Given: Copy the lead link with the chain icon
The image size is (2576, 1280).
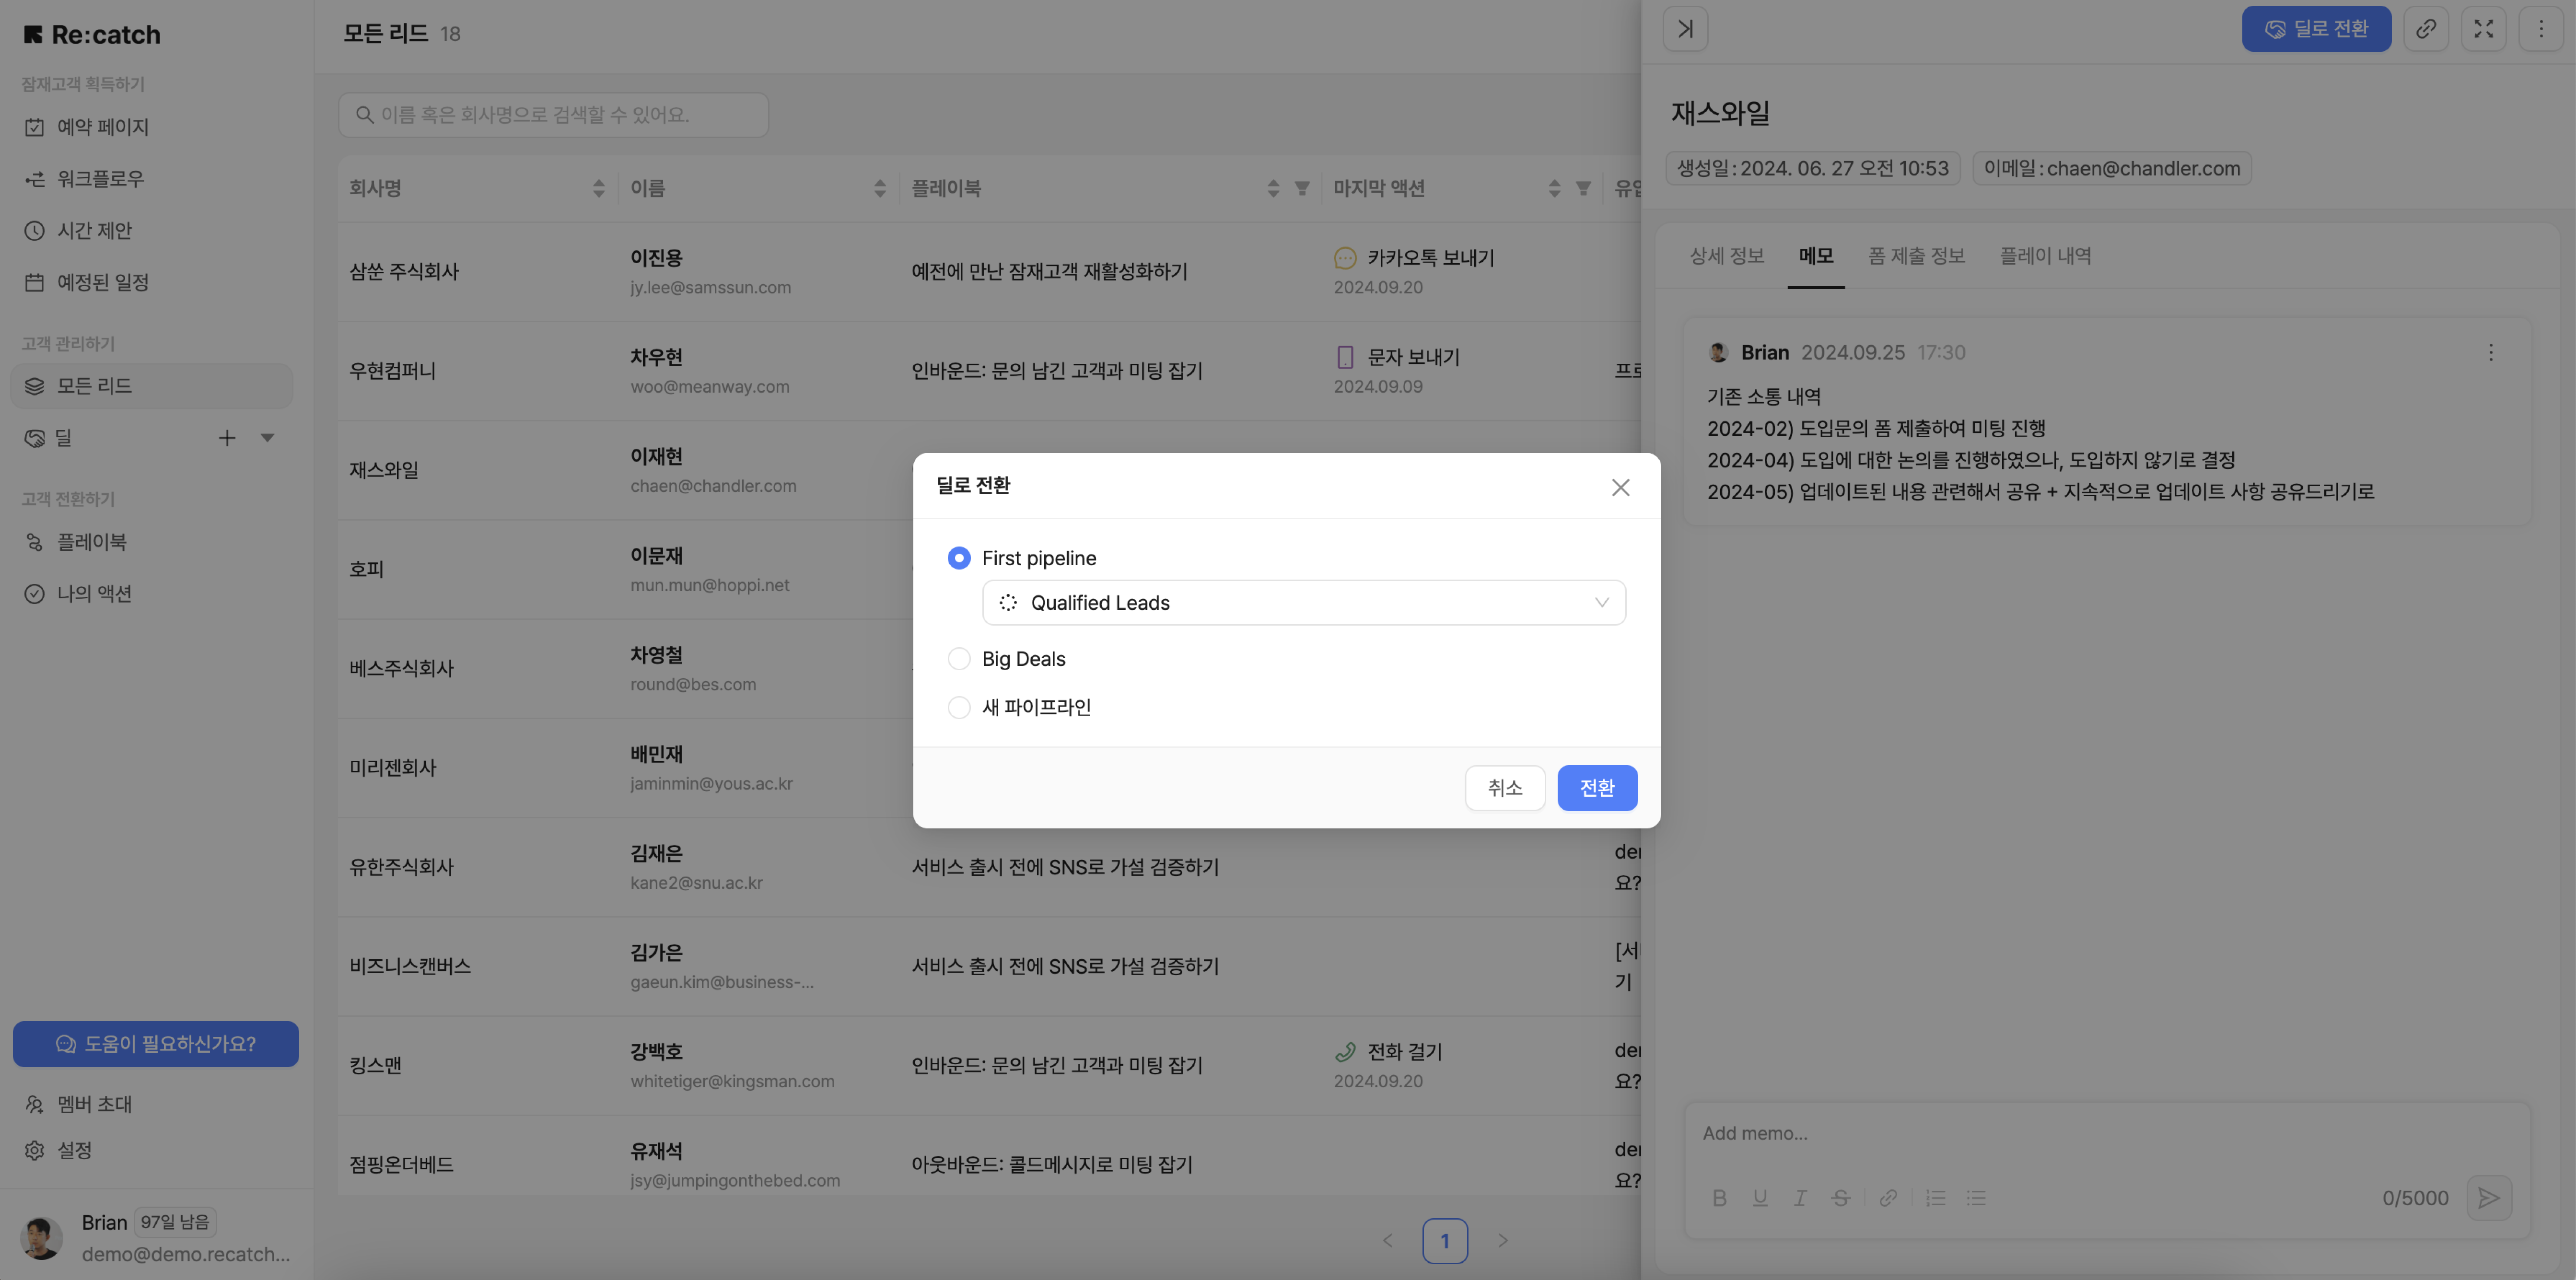Looking at the screenshot, I should point(2426,29).
